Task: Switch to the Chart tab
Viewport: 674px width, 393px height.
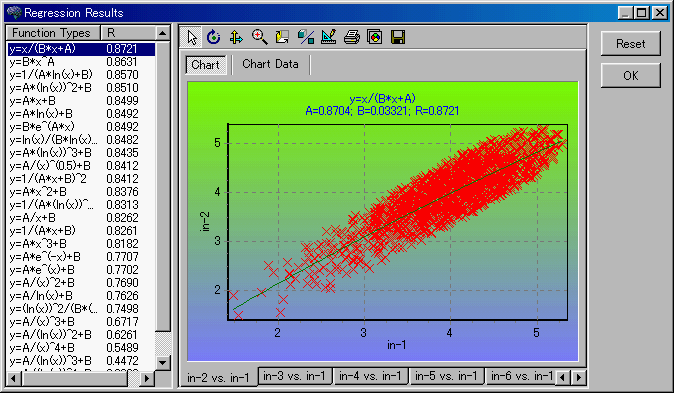Action: tap(206, 65)
